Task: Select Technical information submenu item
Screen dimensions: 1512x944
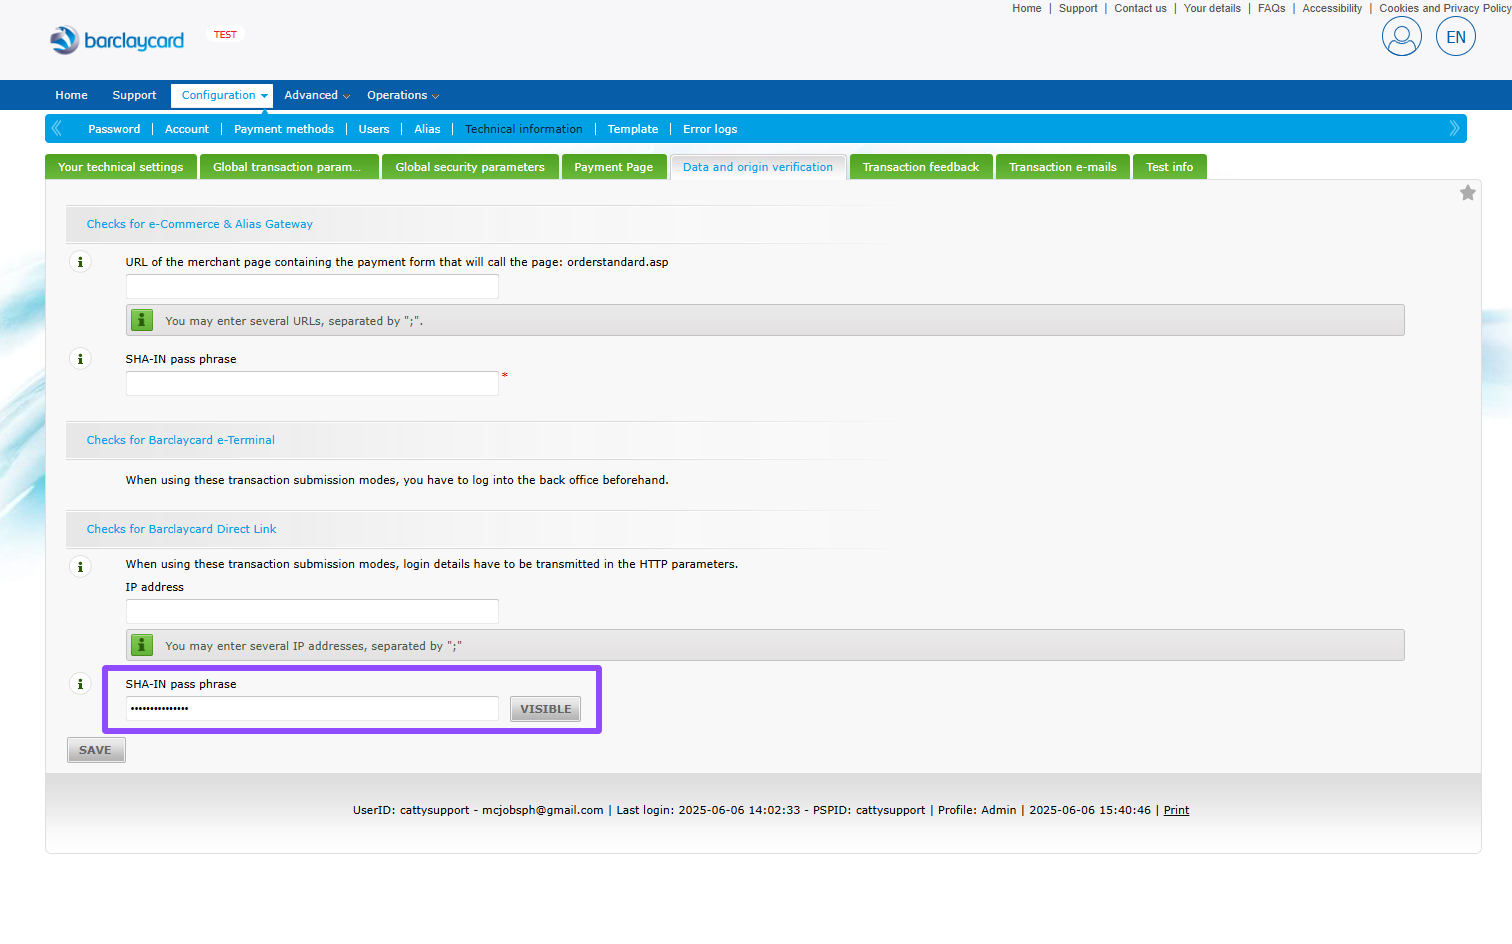Action: click(523, 129)
